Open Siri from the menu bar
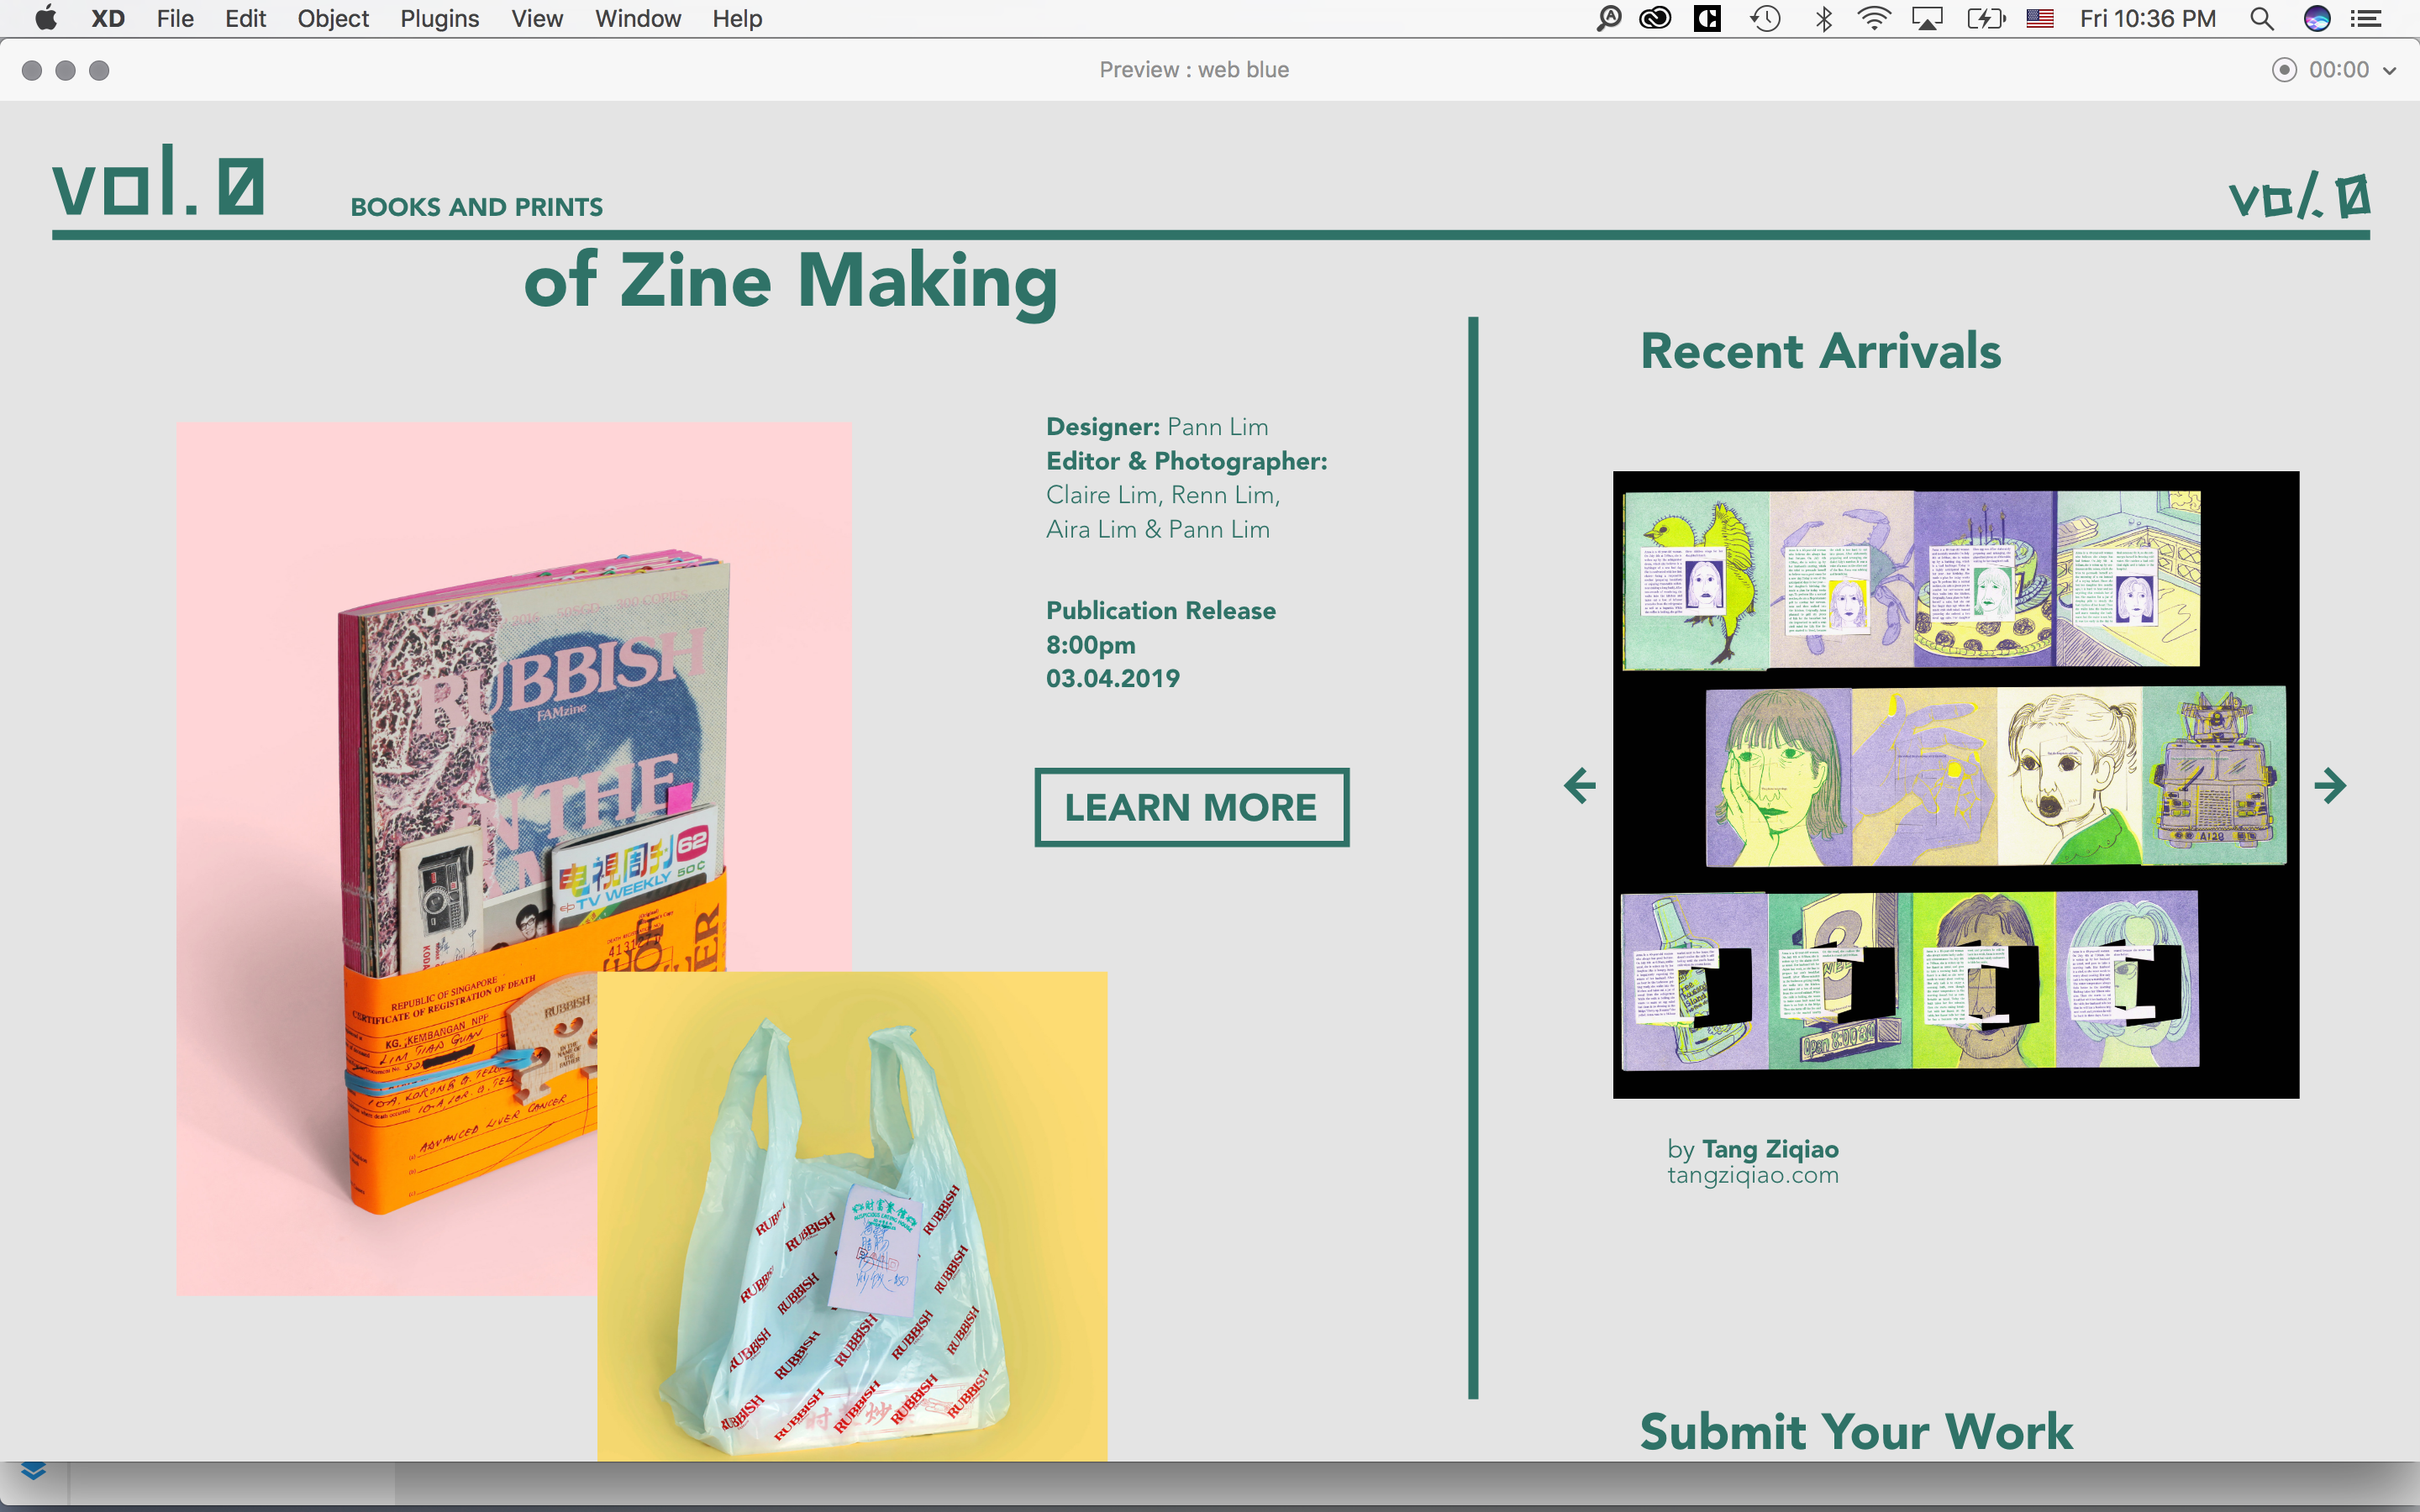Screen dimensions: 2420x1512 click(x=2317, y=19)
